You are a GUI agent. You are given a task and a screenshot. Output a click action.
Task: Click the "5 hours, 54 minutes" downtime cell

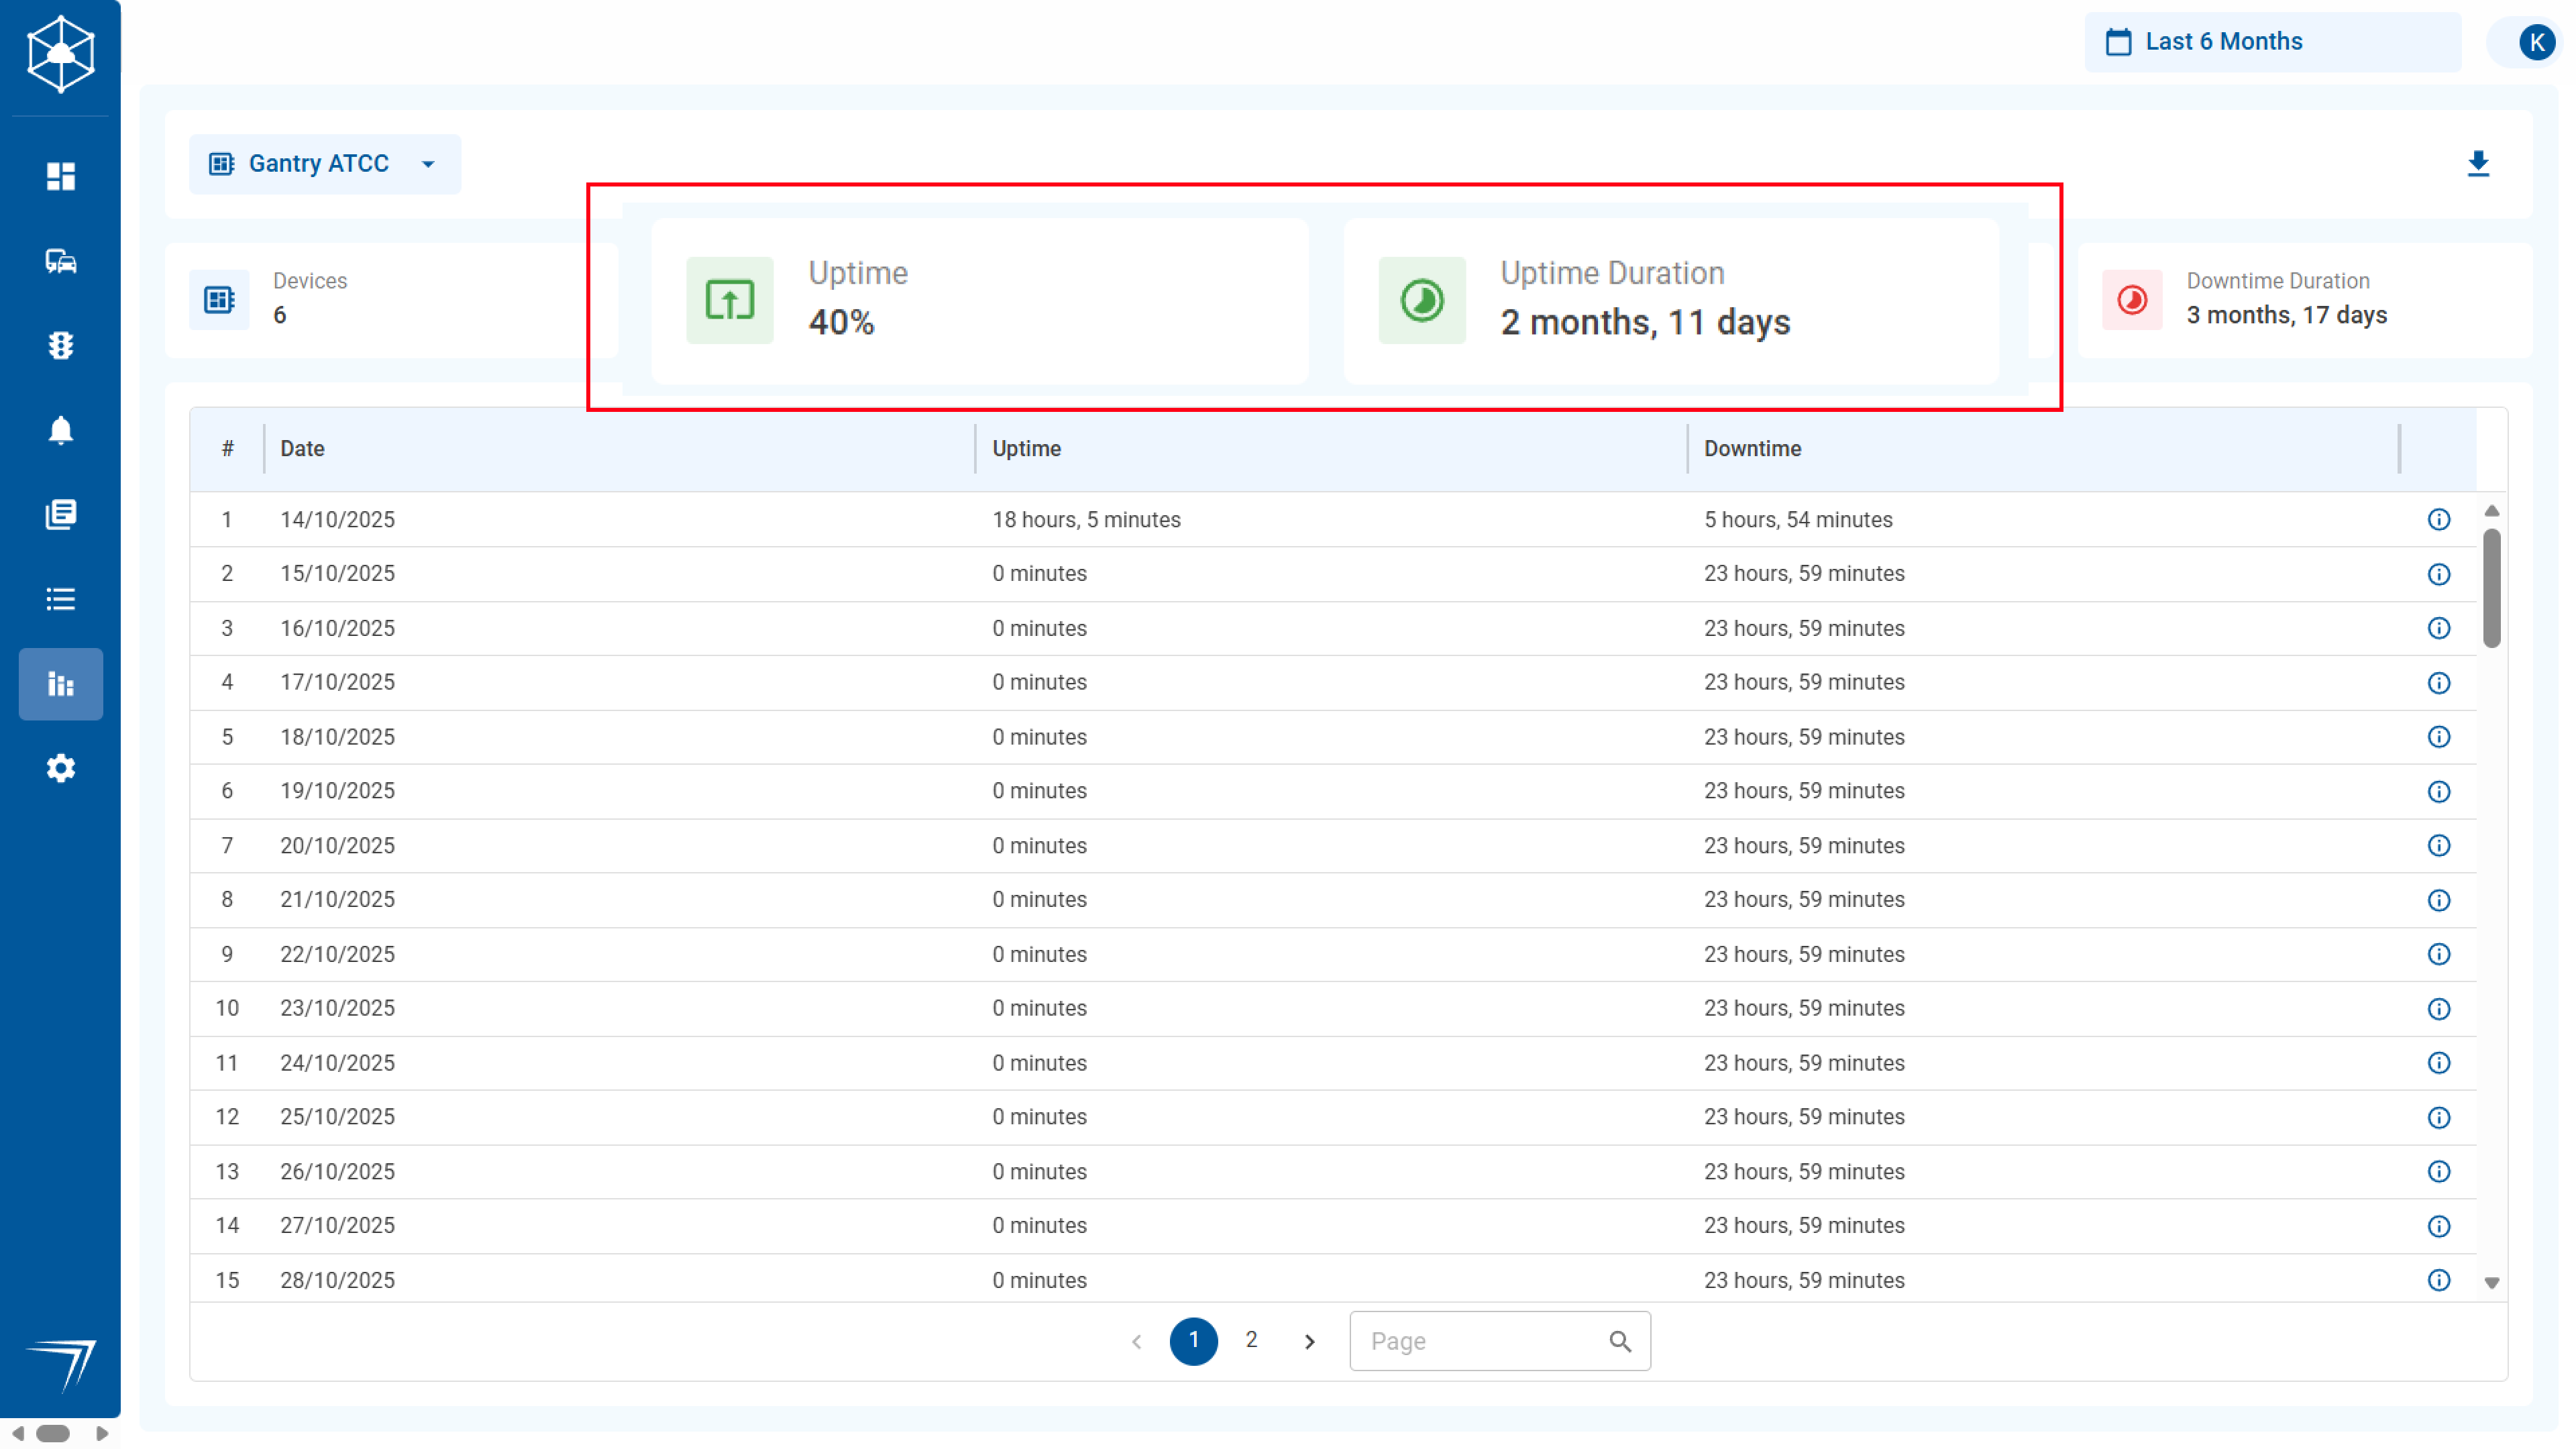(1798, 519)
